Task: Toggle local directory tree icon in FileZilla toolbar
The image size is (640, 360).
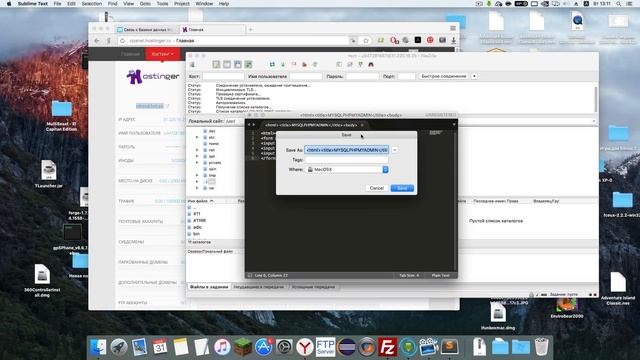Action: point(227,64)
